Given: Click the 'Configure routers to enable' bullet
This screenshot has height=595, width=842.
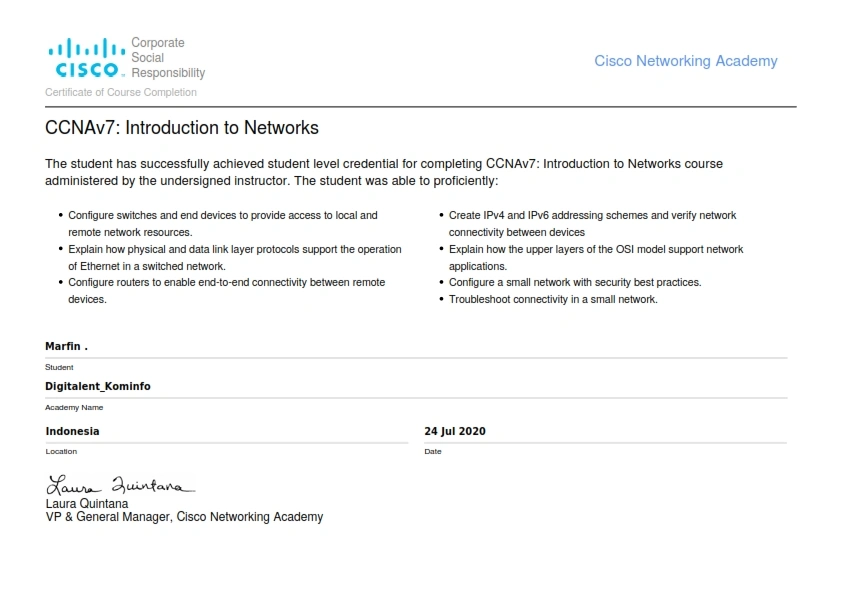Looking at the screenshot, I should tap(226, 290).
